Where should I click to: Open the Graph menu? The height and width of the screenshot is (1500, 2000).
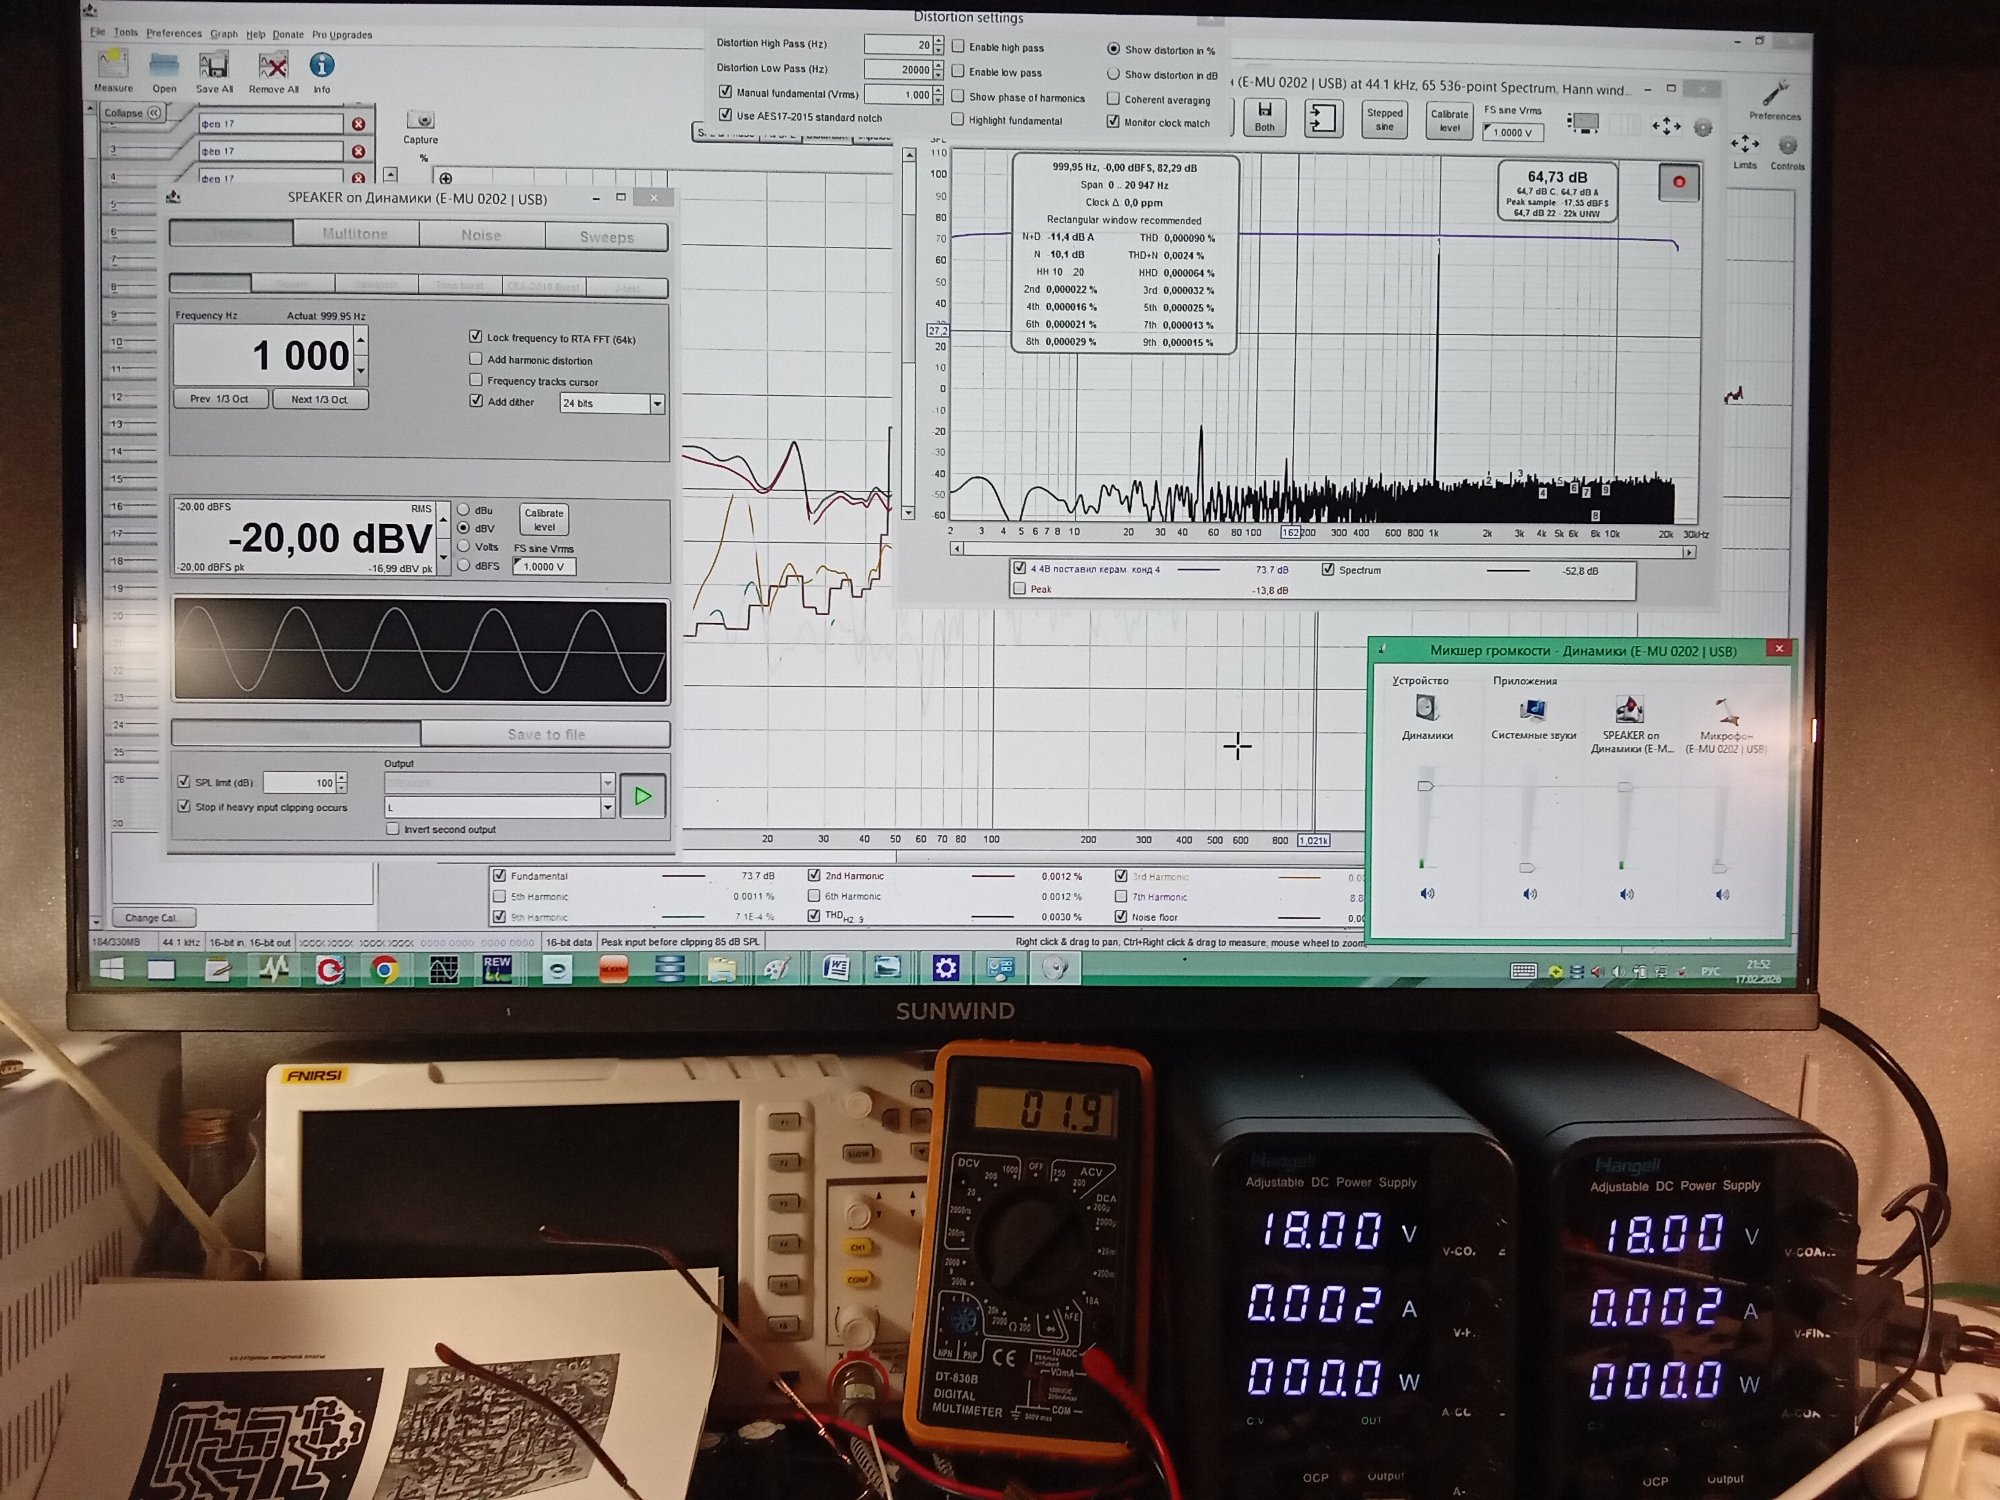(223, 34)
